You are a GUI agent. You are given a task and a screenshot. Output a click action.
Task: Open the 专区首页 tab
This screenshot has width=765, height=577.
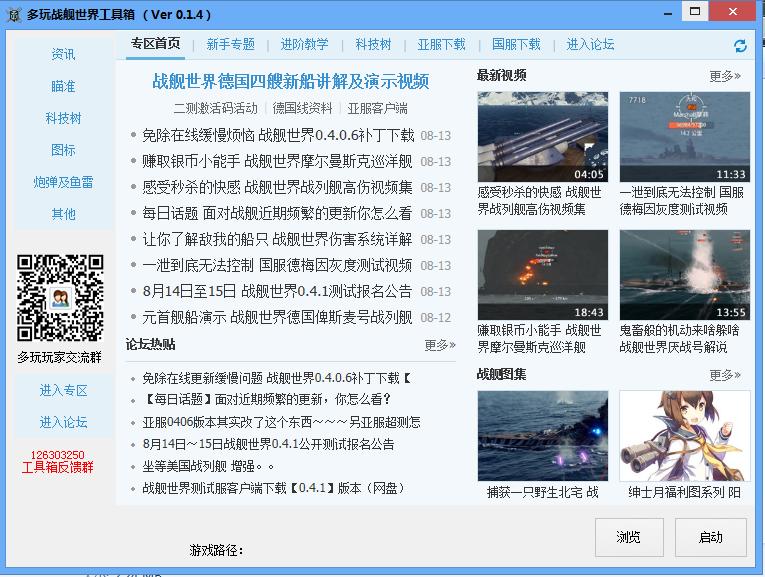(x=155, y=44)
